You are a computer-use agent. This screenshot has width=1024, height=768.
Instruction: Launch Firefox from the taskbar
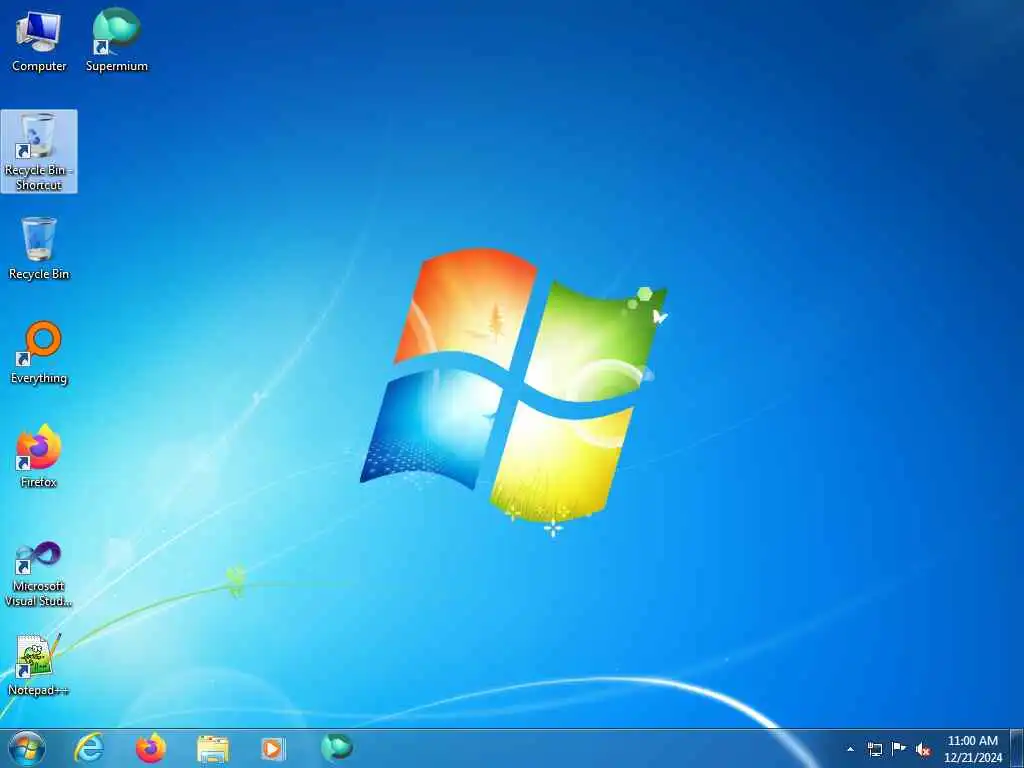coord(151,748)
